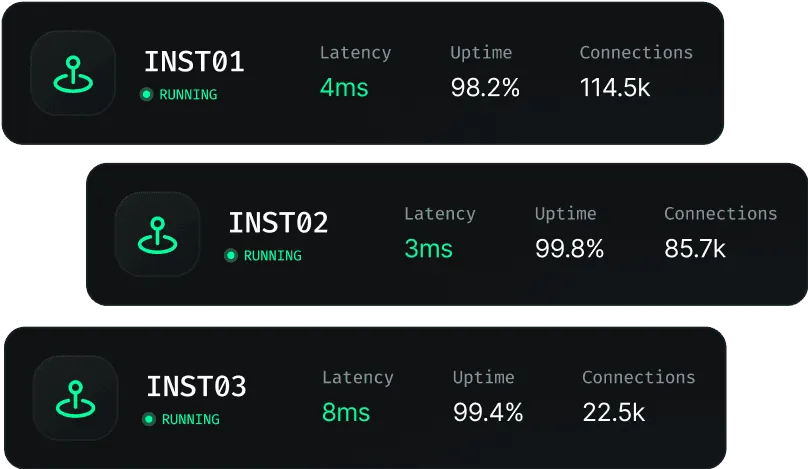Click the 4ms latency value
Viewport: 808px width, 469px height.
tap(344, 88)
